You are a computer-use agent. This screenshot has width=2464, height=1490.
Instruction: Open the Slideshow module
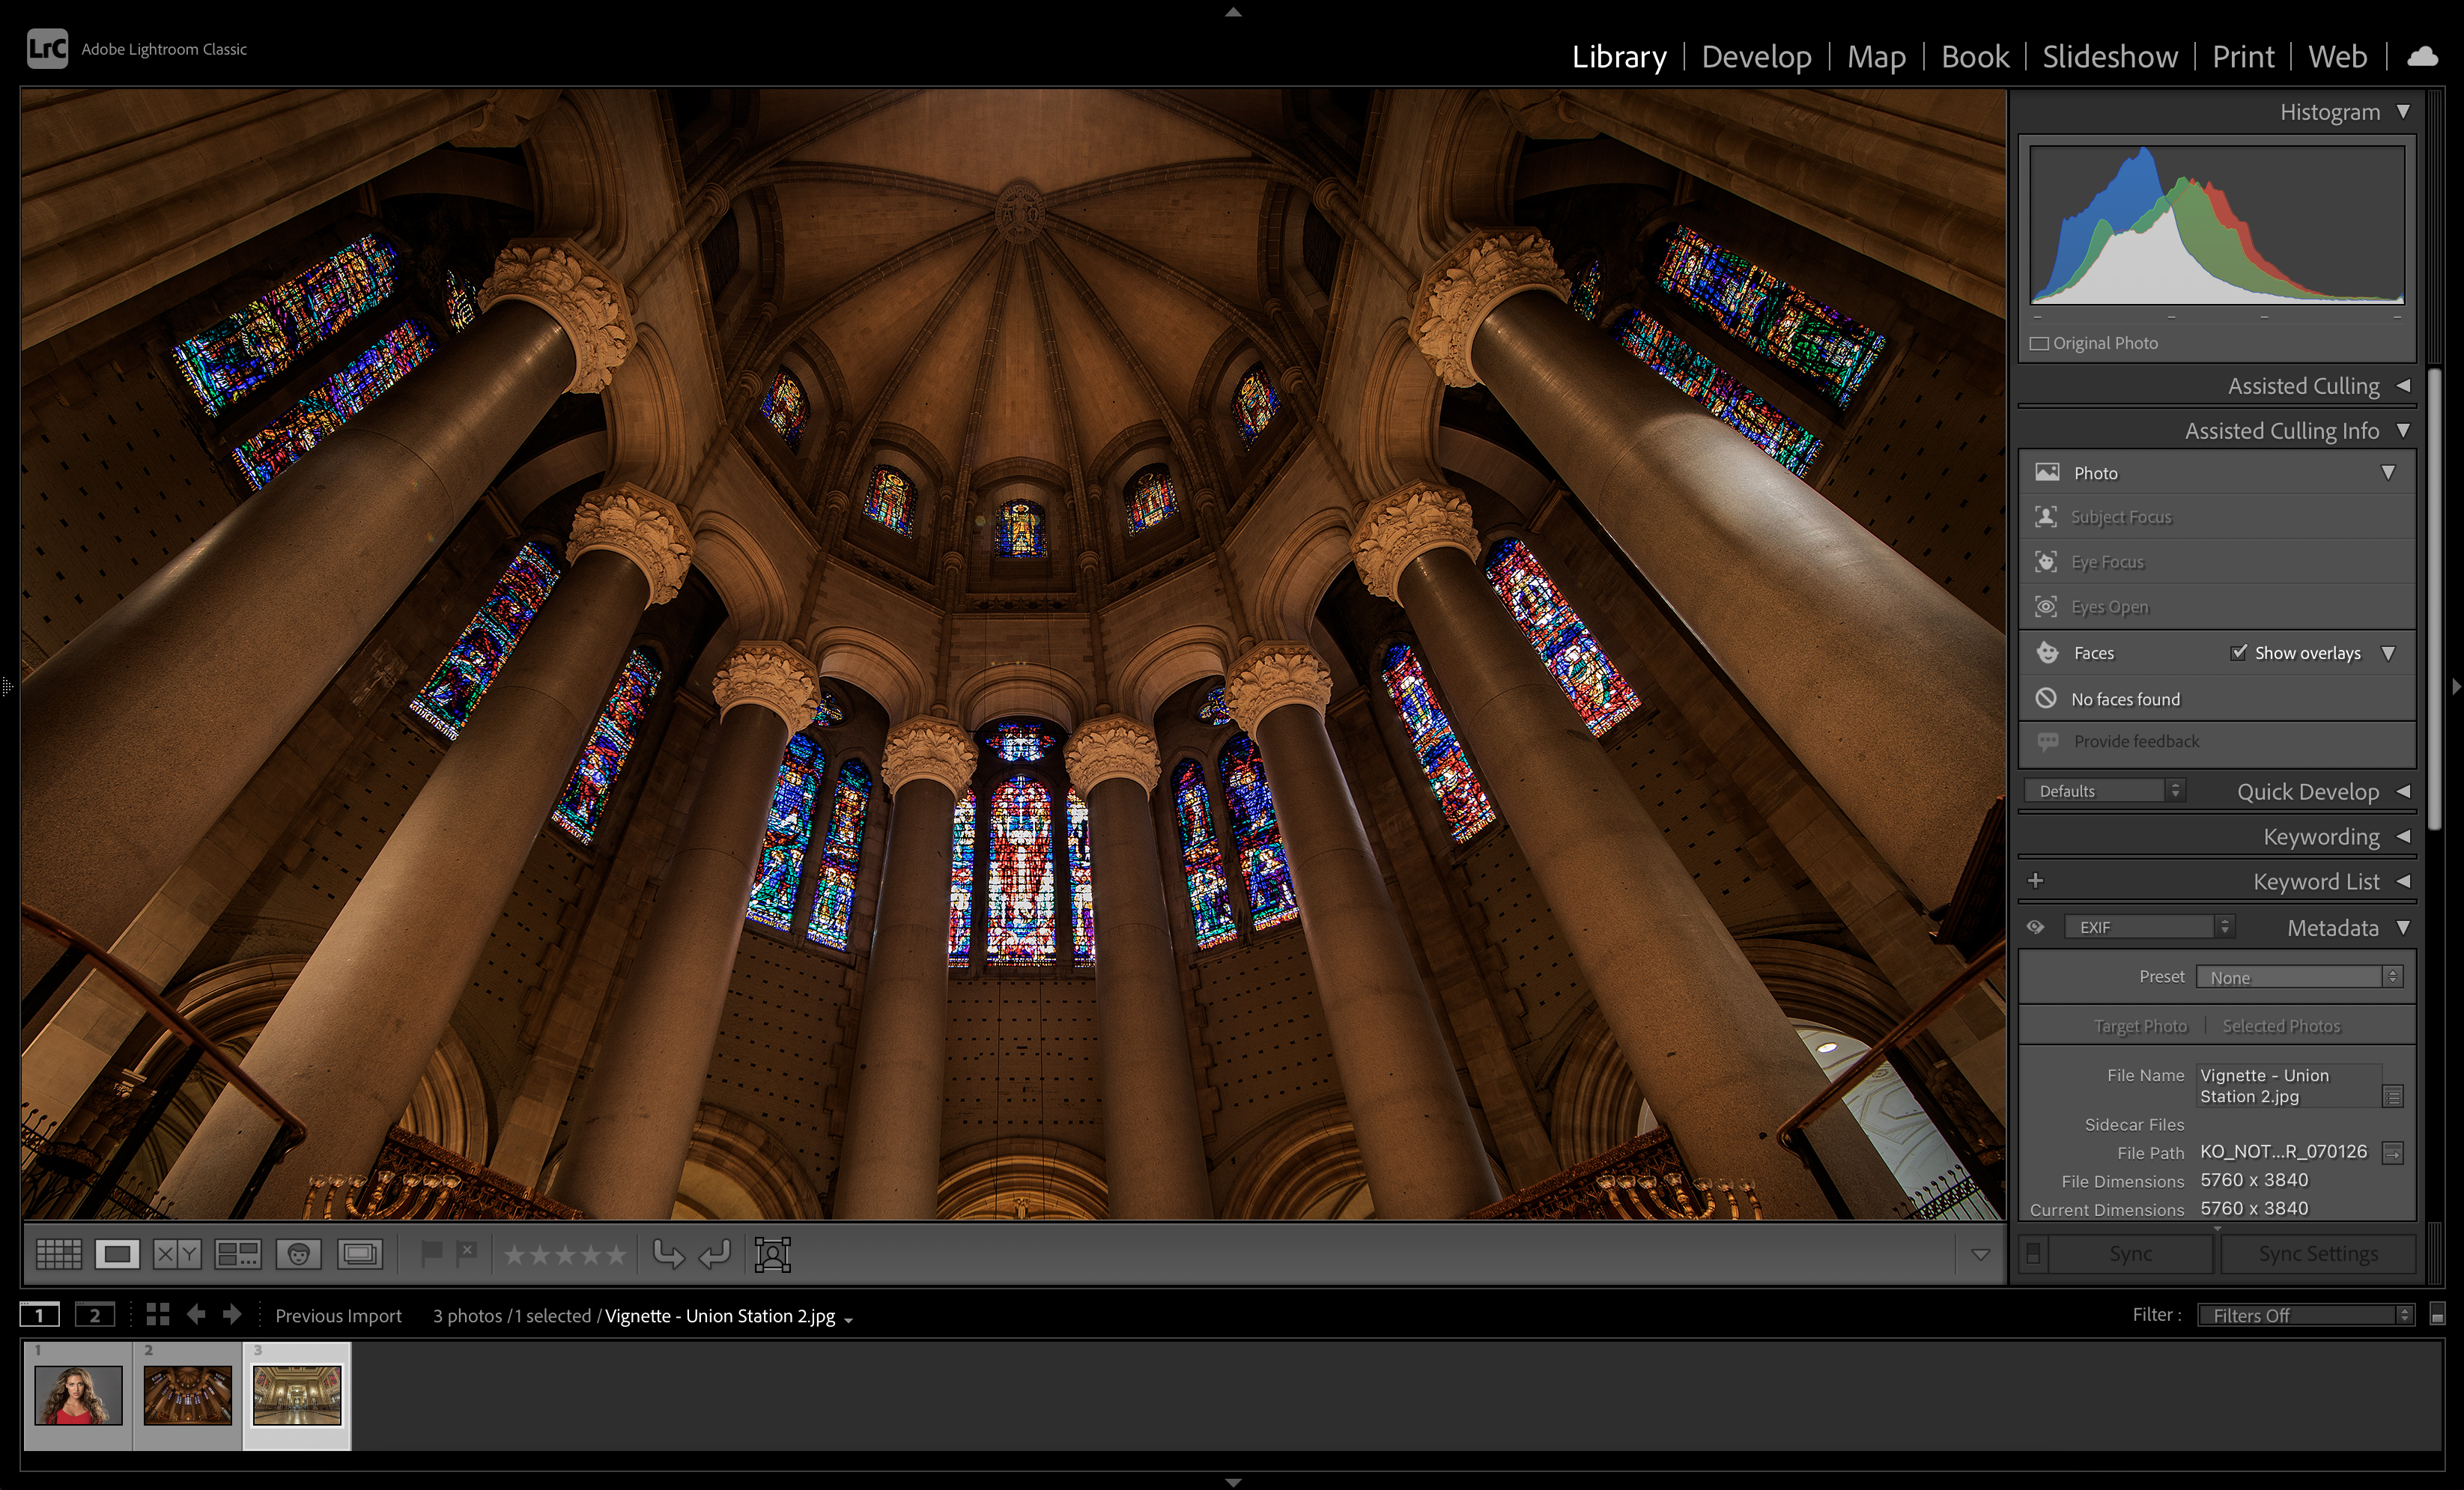pyautogui.click(x=2110, y=57)
